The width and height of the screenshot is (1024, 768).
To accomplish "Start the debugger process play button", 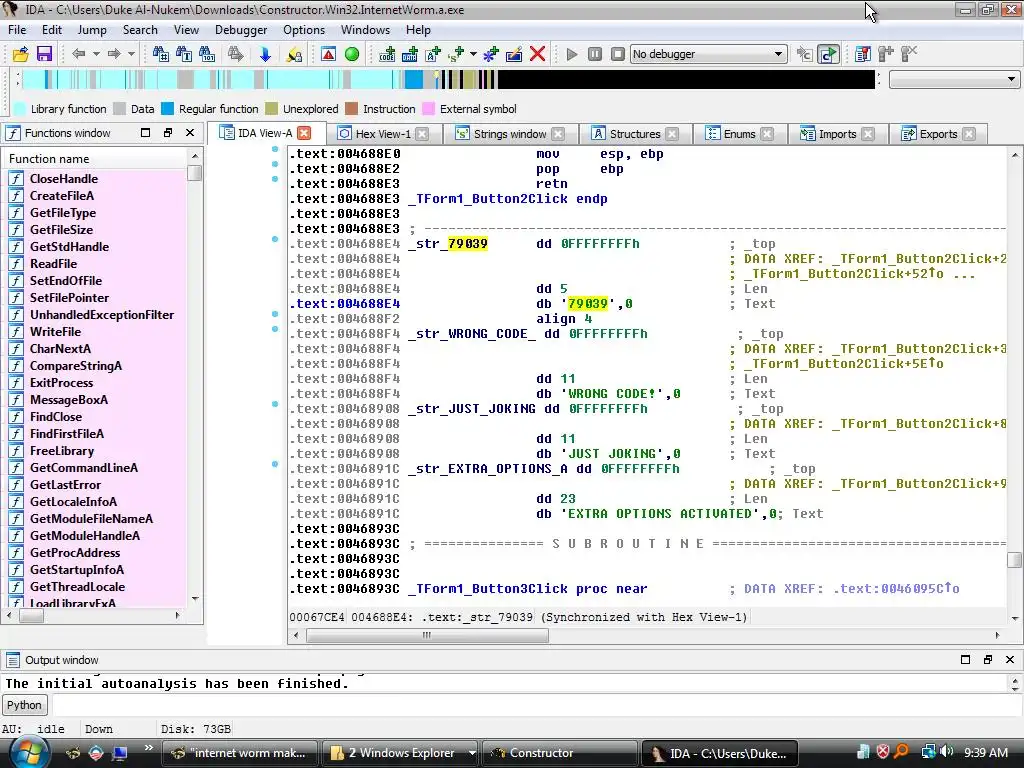I will [571, 54].
